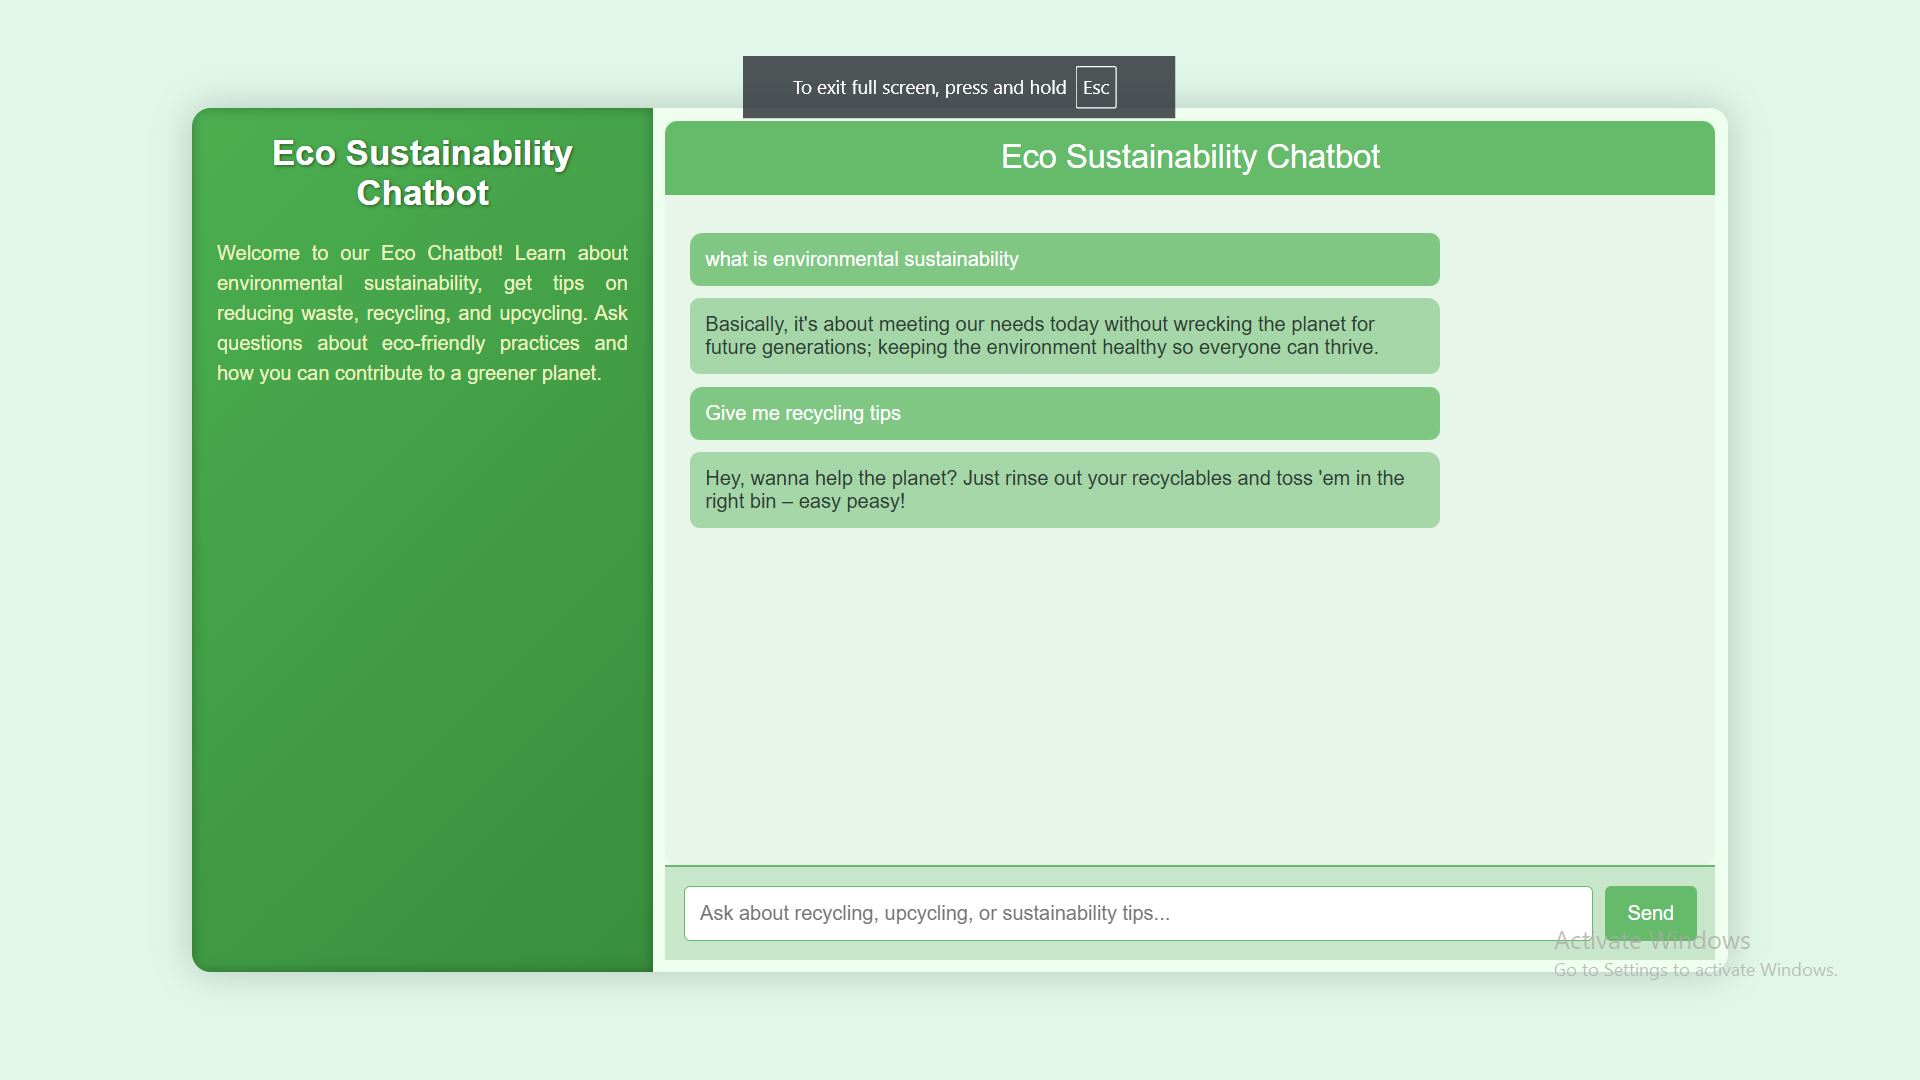Focus the 'Ask about recycling' input field
Viewport: 1920px width, 1080px height.
[1137, 913]
